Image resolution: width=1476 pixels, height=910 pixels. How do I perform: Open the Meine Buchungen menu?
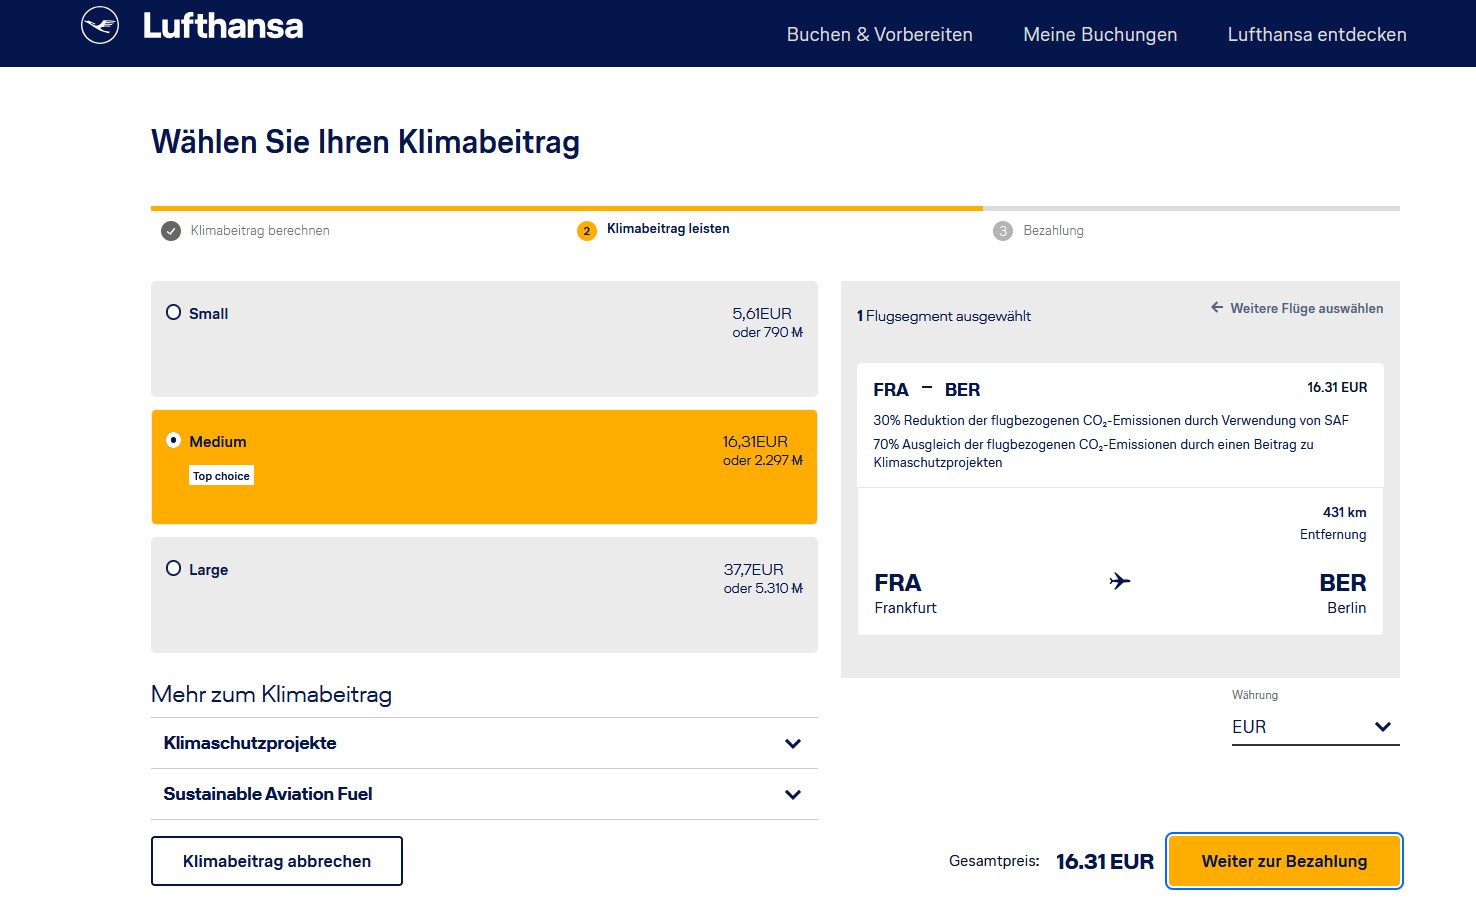(1100, 35)
